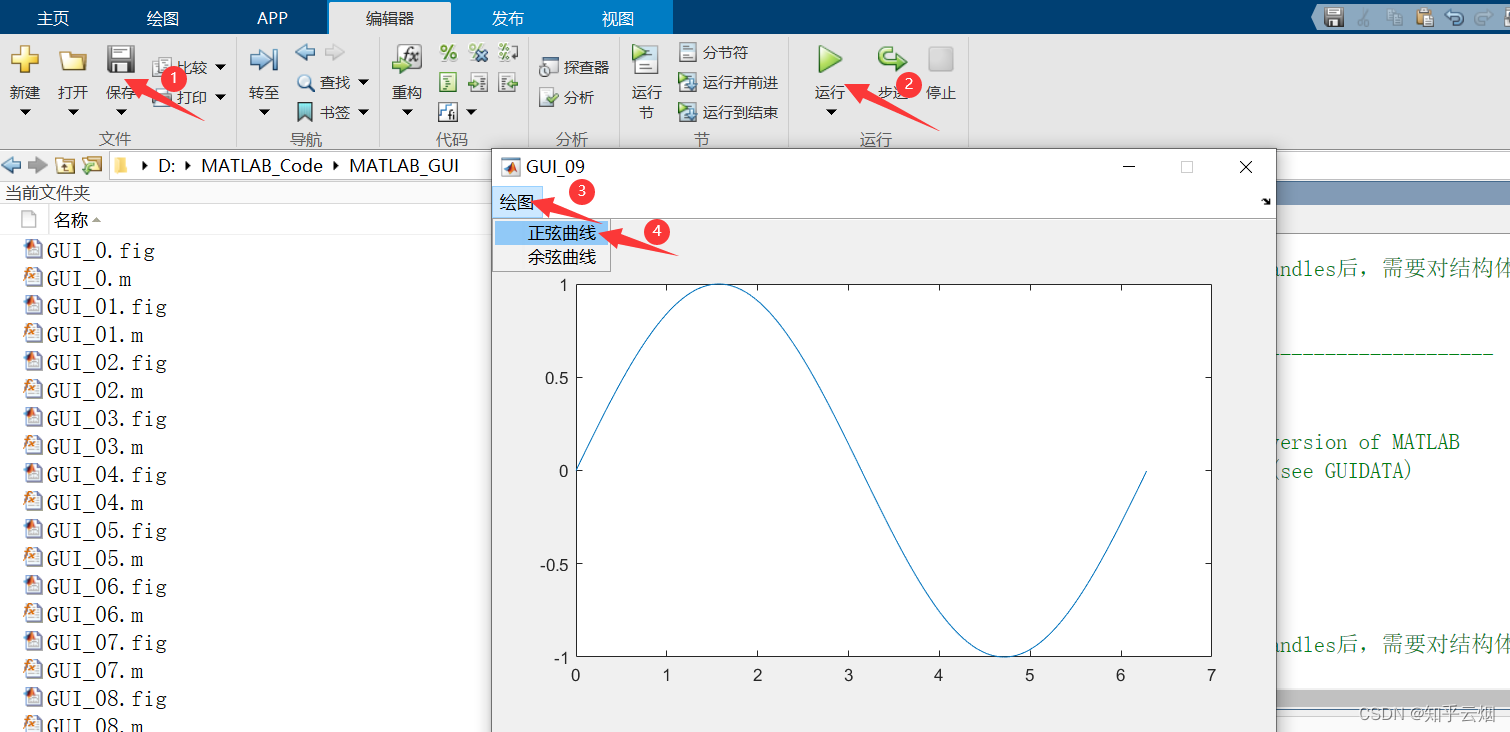Sort files by the 名称 column header
Screen dimensions: 1510x732
71,220
